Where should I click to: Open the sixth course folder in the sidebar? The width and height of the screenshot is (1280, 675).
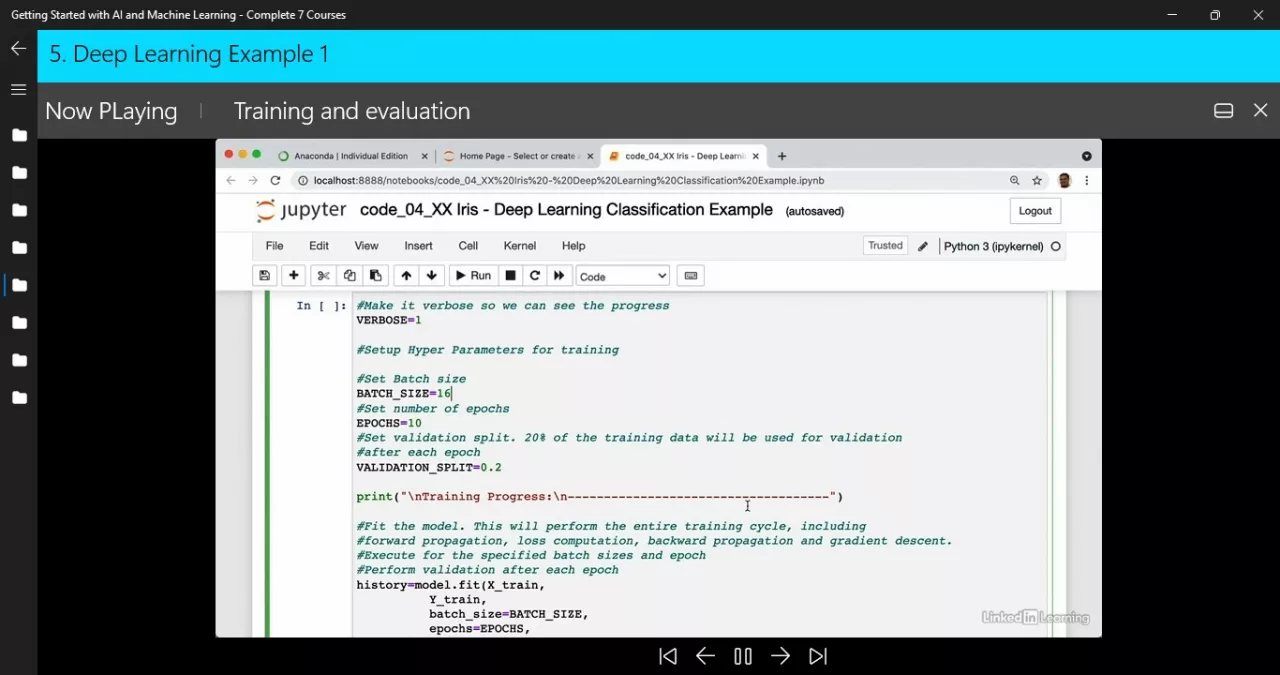(x=19, y=323)
